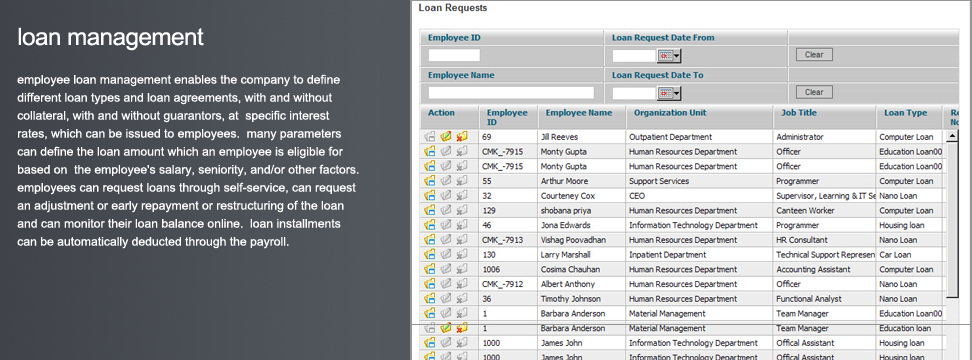Viewport: 972px width, 360px height.
Task: Click disabled delete icon in Larry Marshall row
Action: [x=461, y=254]
